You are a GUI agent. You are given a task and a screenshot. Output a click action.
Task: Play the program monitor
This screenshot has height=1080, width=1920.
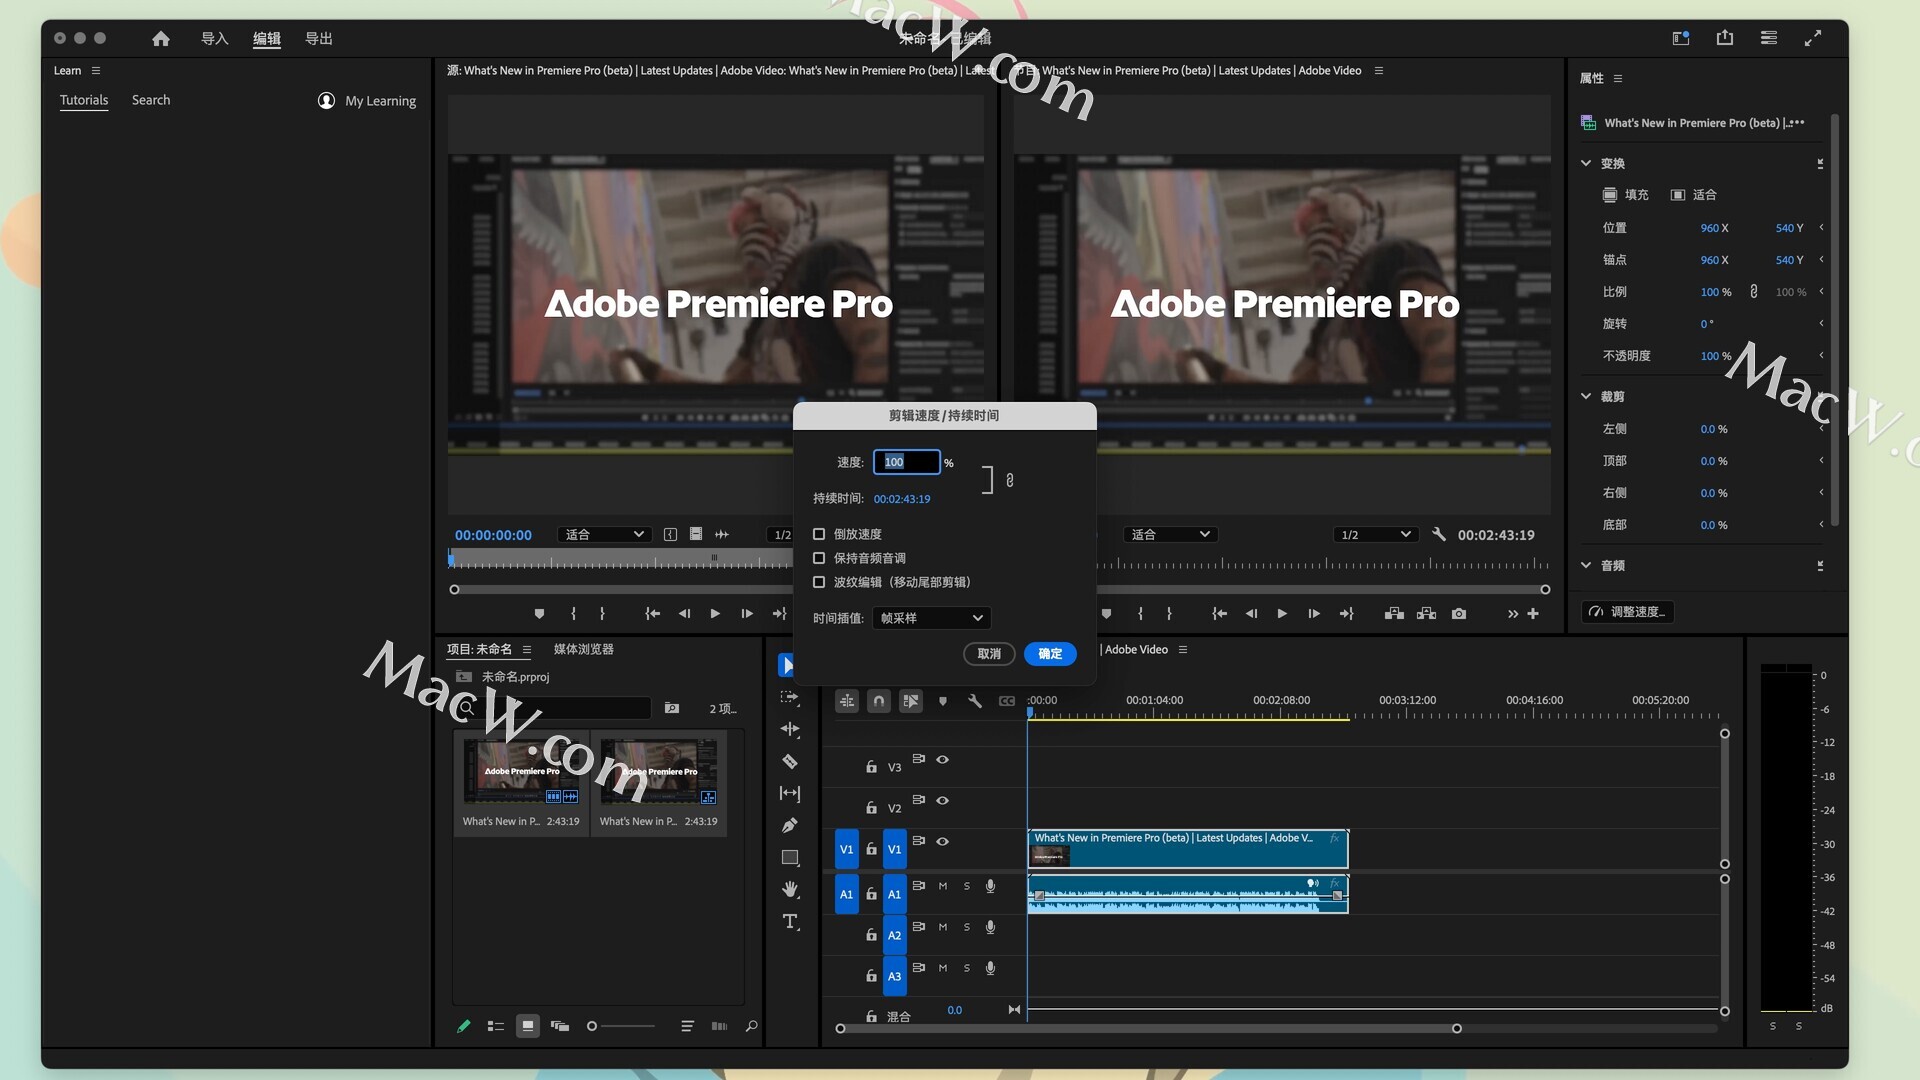pos(1282,613)
